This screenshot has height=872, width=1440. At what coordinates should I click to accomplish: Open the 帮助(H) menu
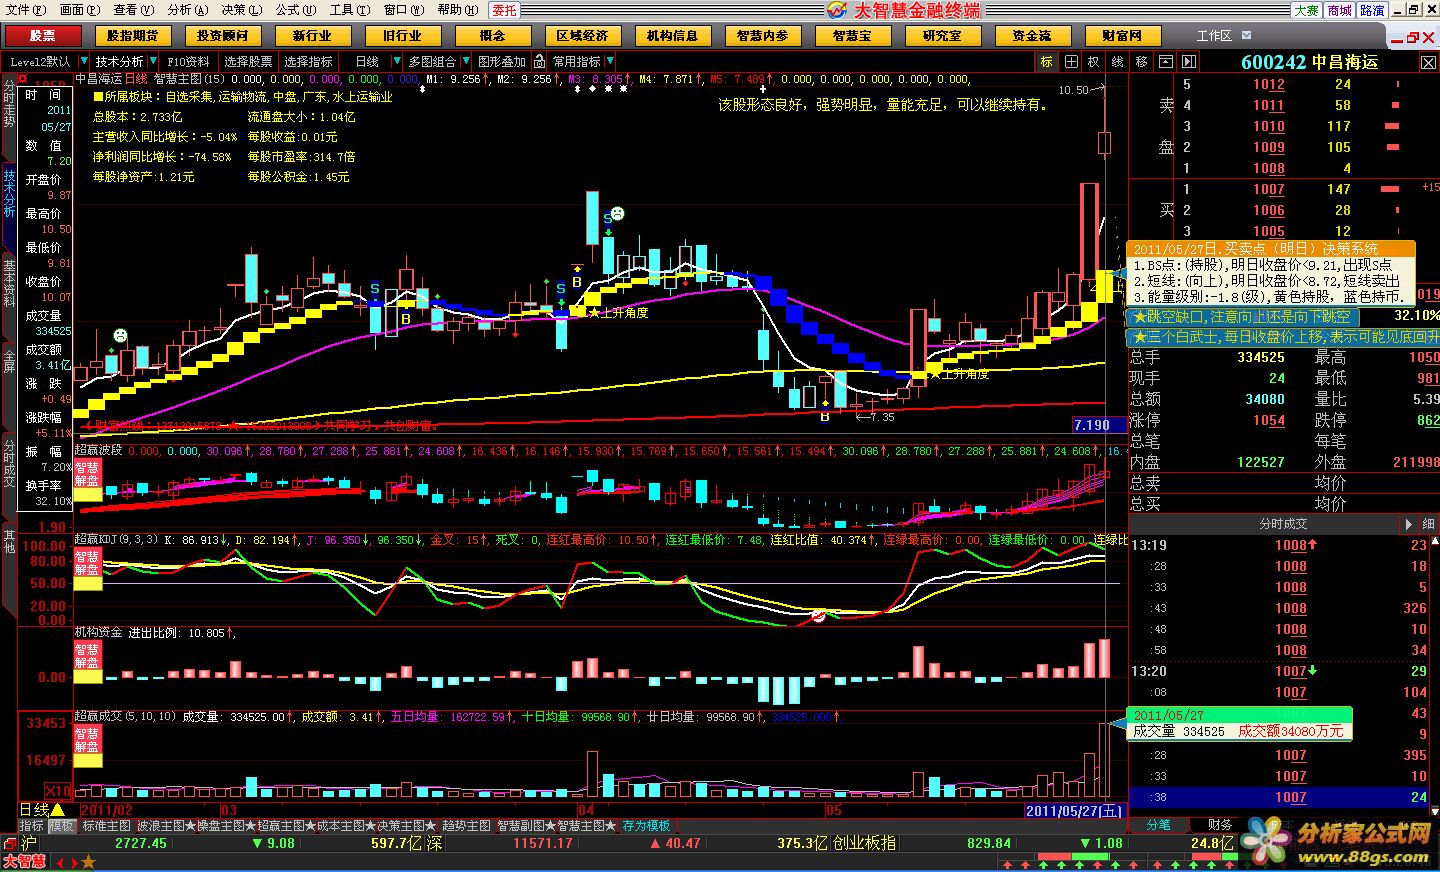pyautogui.click(x=457, y=10)
